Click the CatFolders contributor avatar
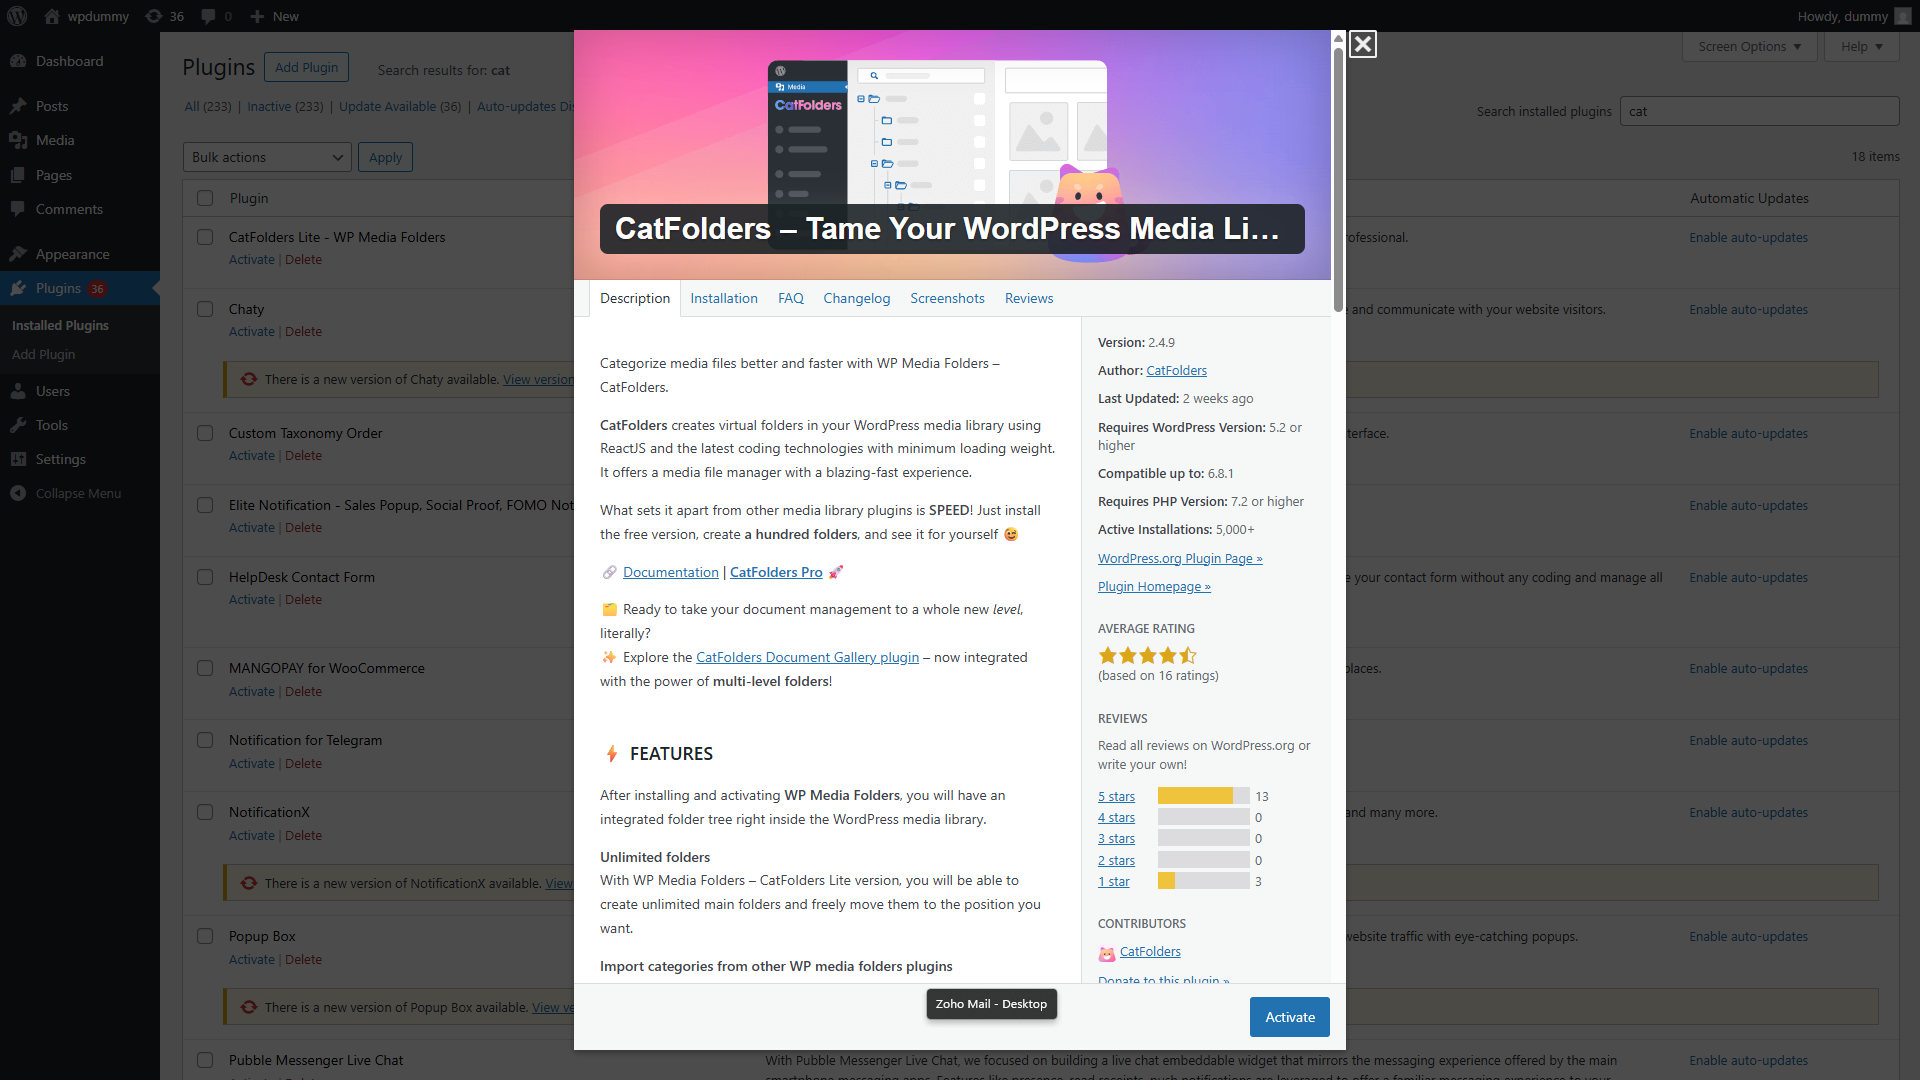 click(x=1107, y=953)
